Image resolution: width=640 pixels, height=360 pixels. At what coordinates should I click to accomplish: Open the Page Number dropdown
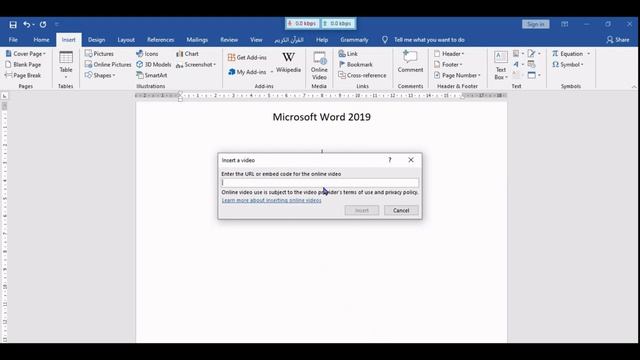[x=457, y=76]
